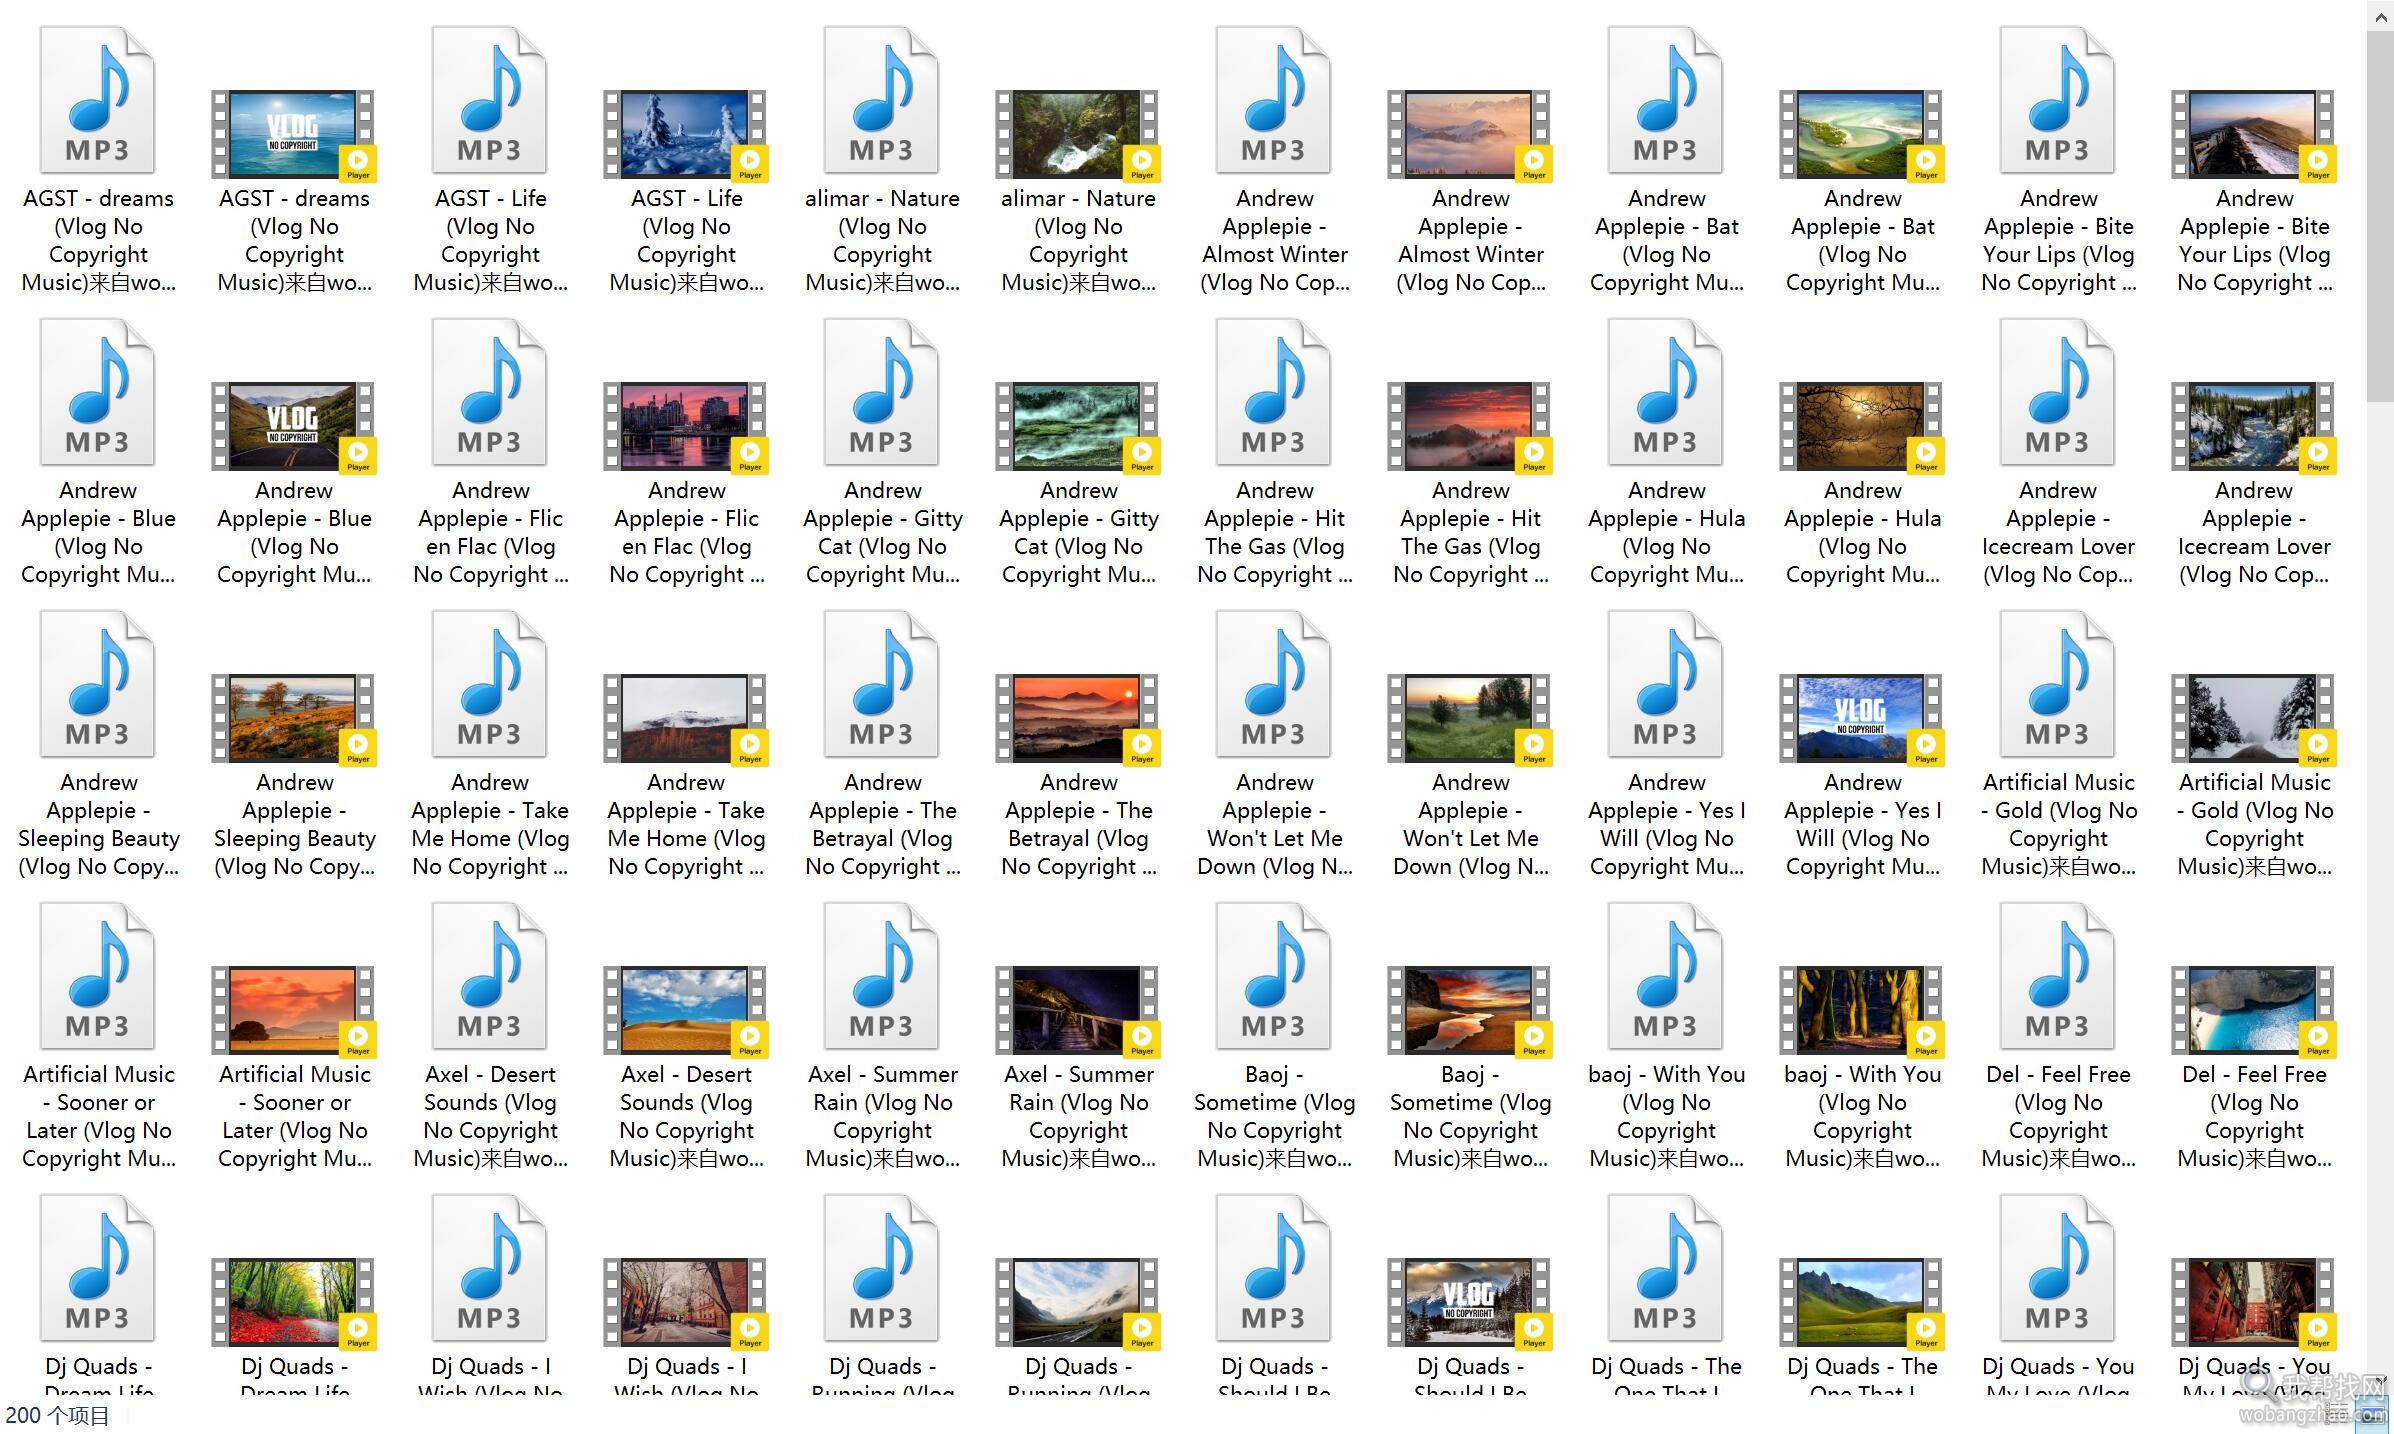Select the AGST - dreams video with ocean VLOG thumbnail

tap(293, 134)
